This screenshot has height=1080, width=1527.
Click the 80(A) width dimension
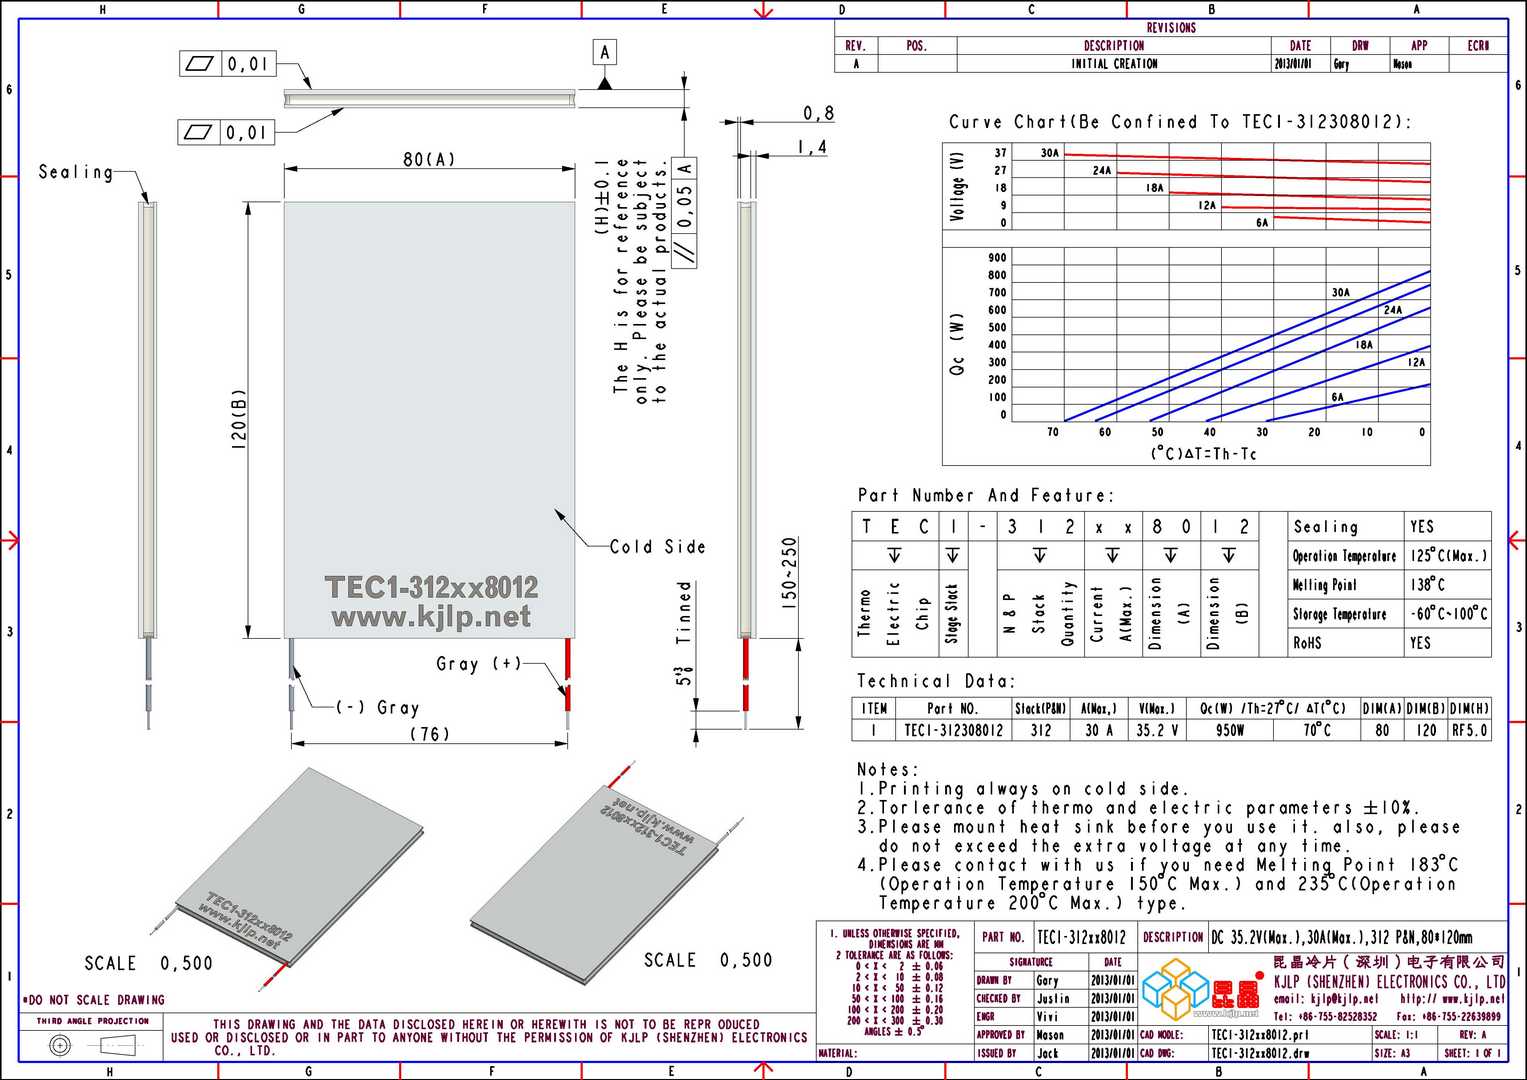[429, 159]
